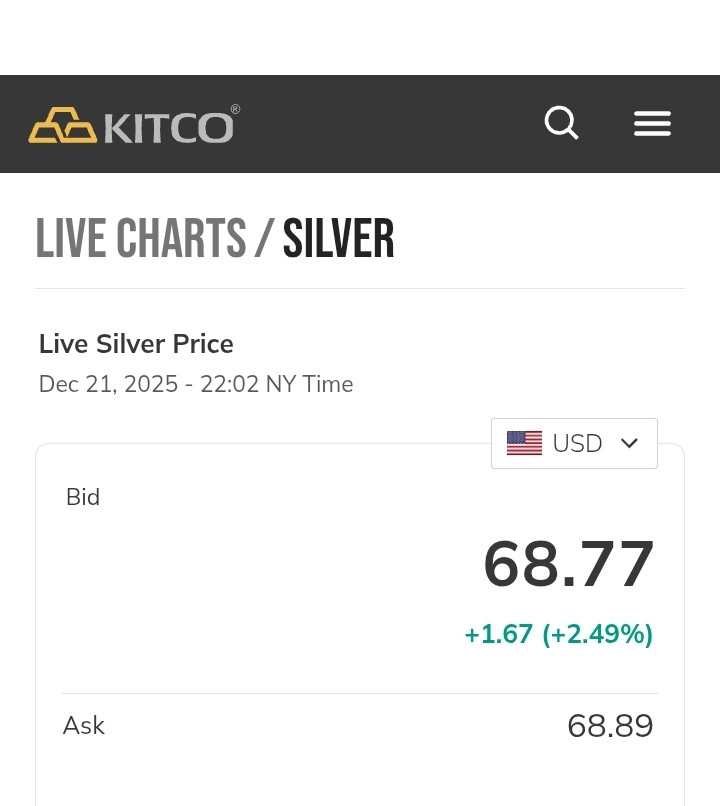Open the hamburger navigation menu
The width and height of the screenshot is (720, 806).
click(x=652, y=124)
